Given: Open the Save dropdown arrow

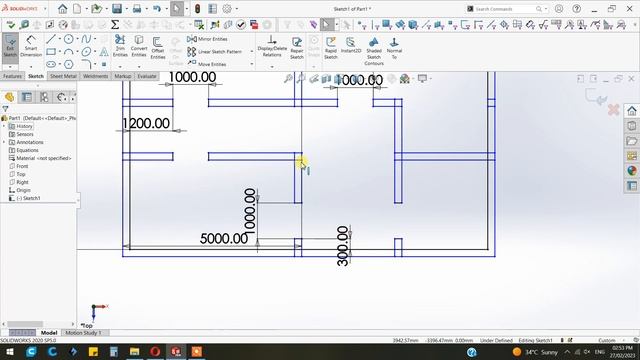Looking at the screenshot, I should pyautogui.click(x=126, y=9).
